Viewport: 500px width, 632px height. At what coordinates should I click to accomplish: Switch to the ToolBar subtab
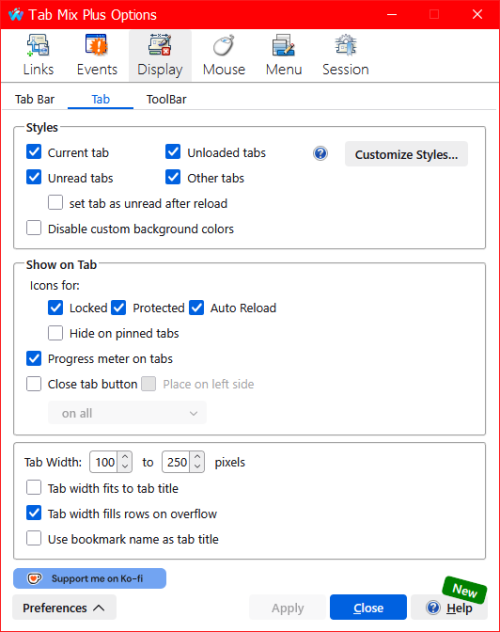[166, 100]
